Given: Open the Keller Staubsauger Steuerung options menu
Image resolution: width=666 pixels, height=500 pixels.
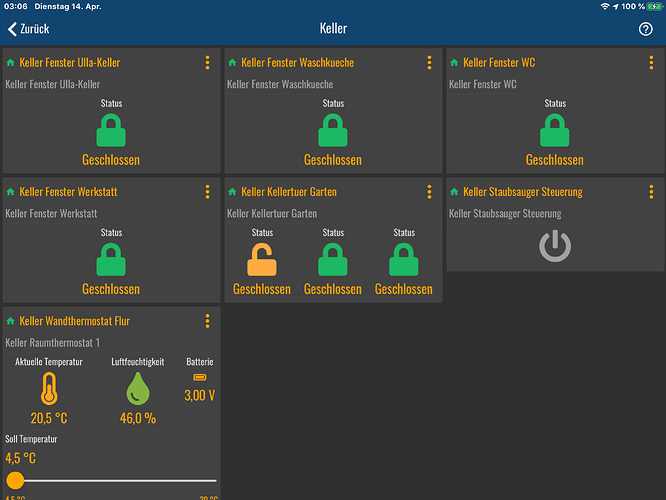Looking at the screenshot, I should (651, 192).
